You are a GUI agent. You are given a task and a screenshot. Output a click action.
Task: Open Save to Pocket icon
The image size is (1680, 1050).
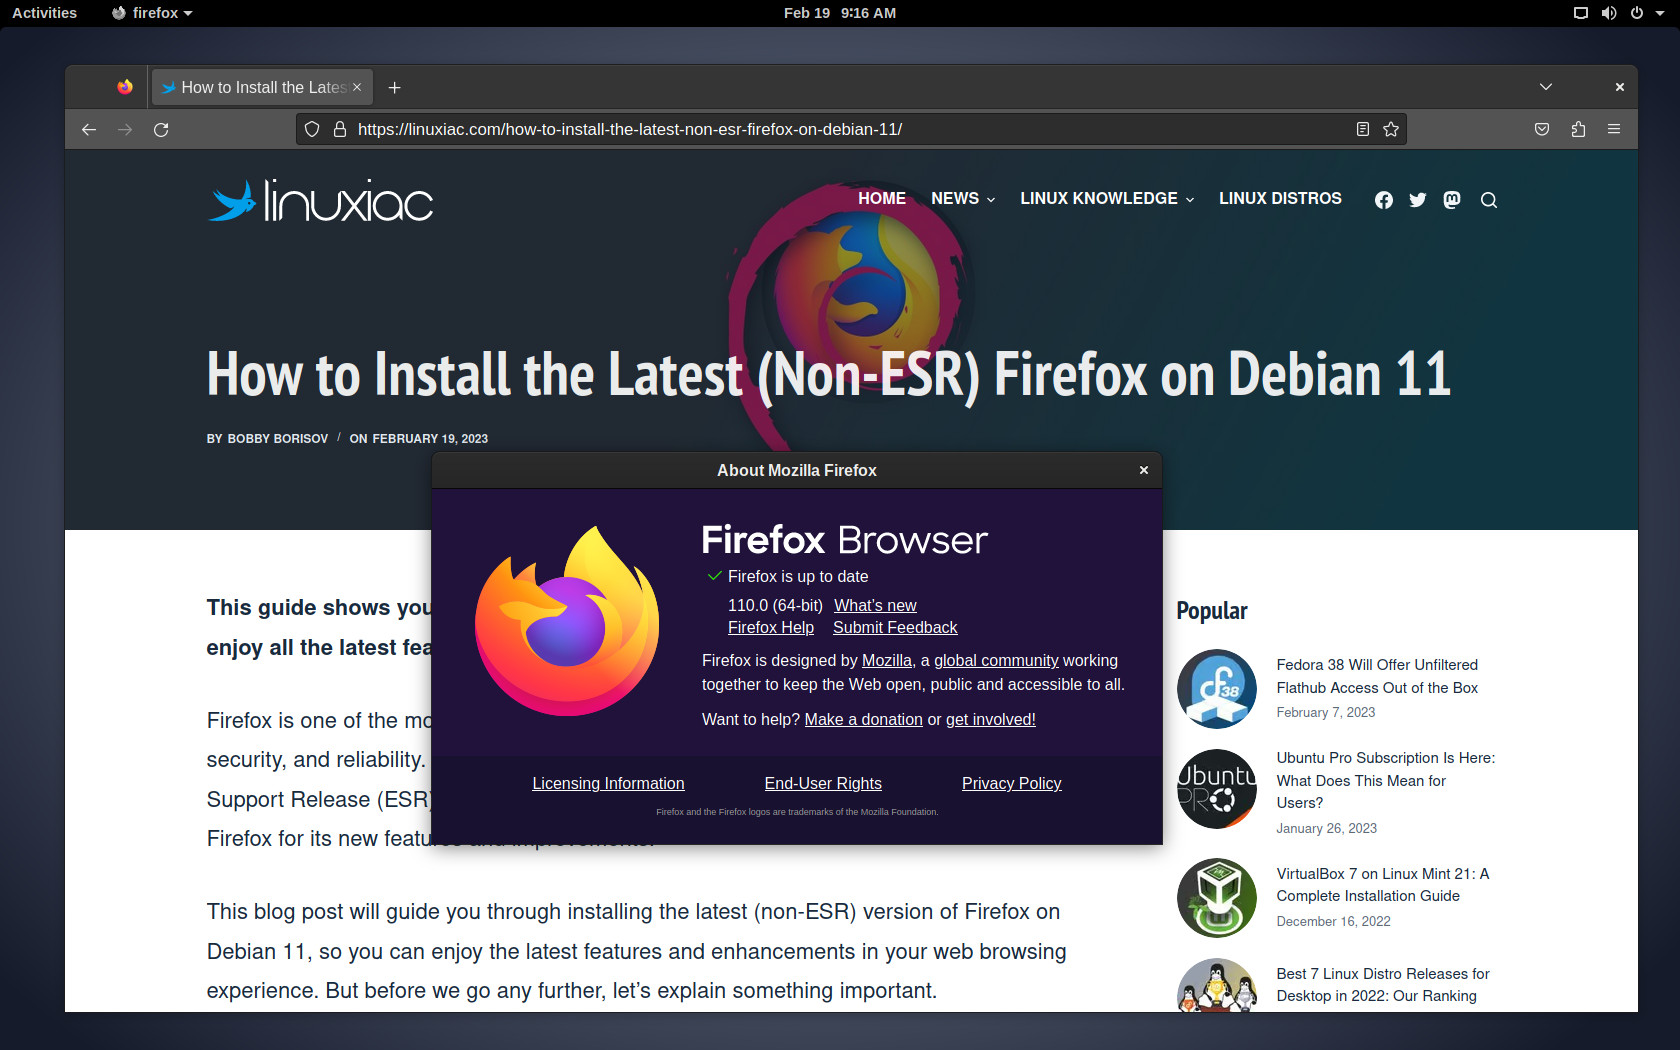click(x=1542, y=129)
